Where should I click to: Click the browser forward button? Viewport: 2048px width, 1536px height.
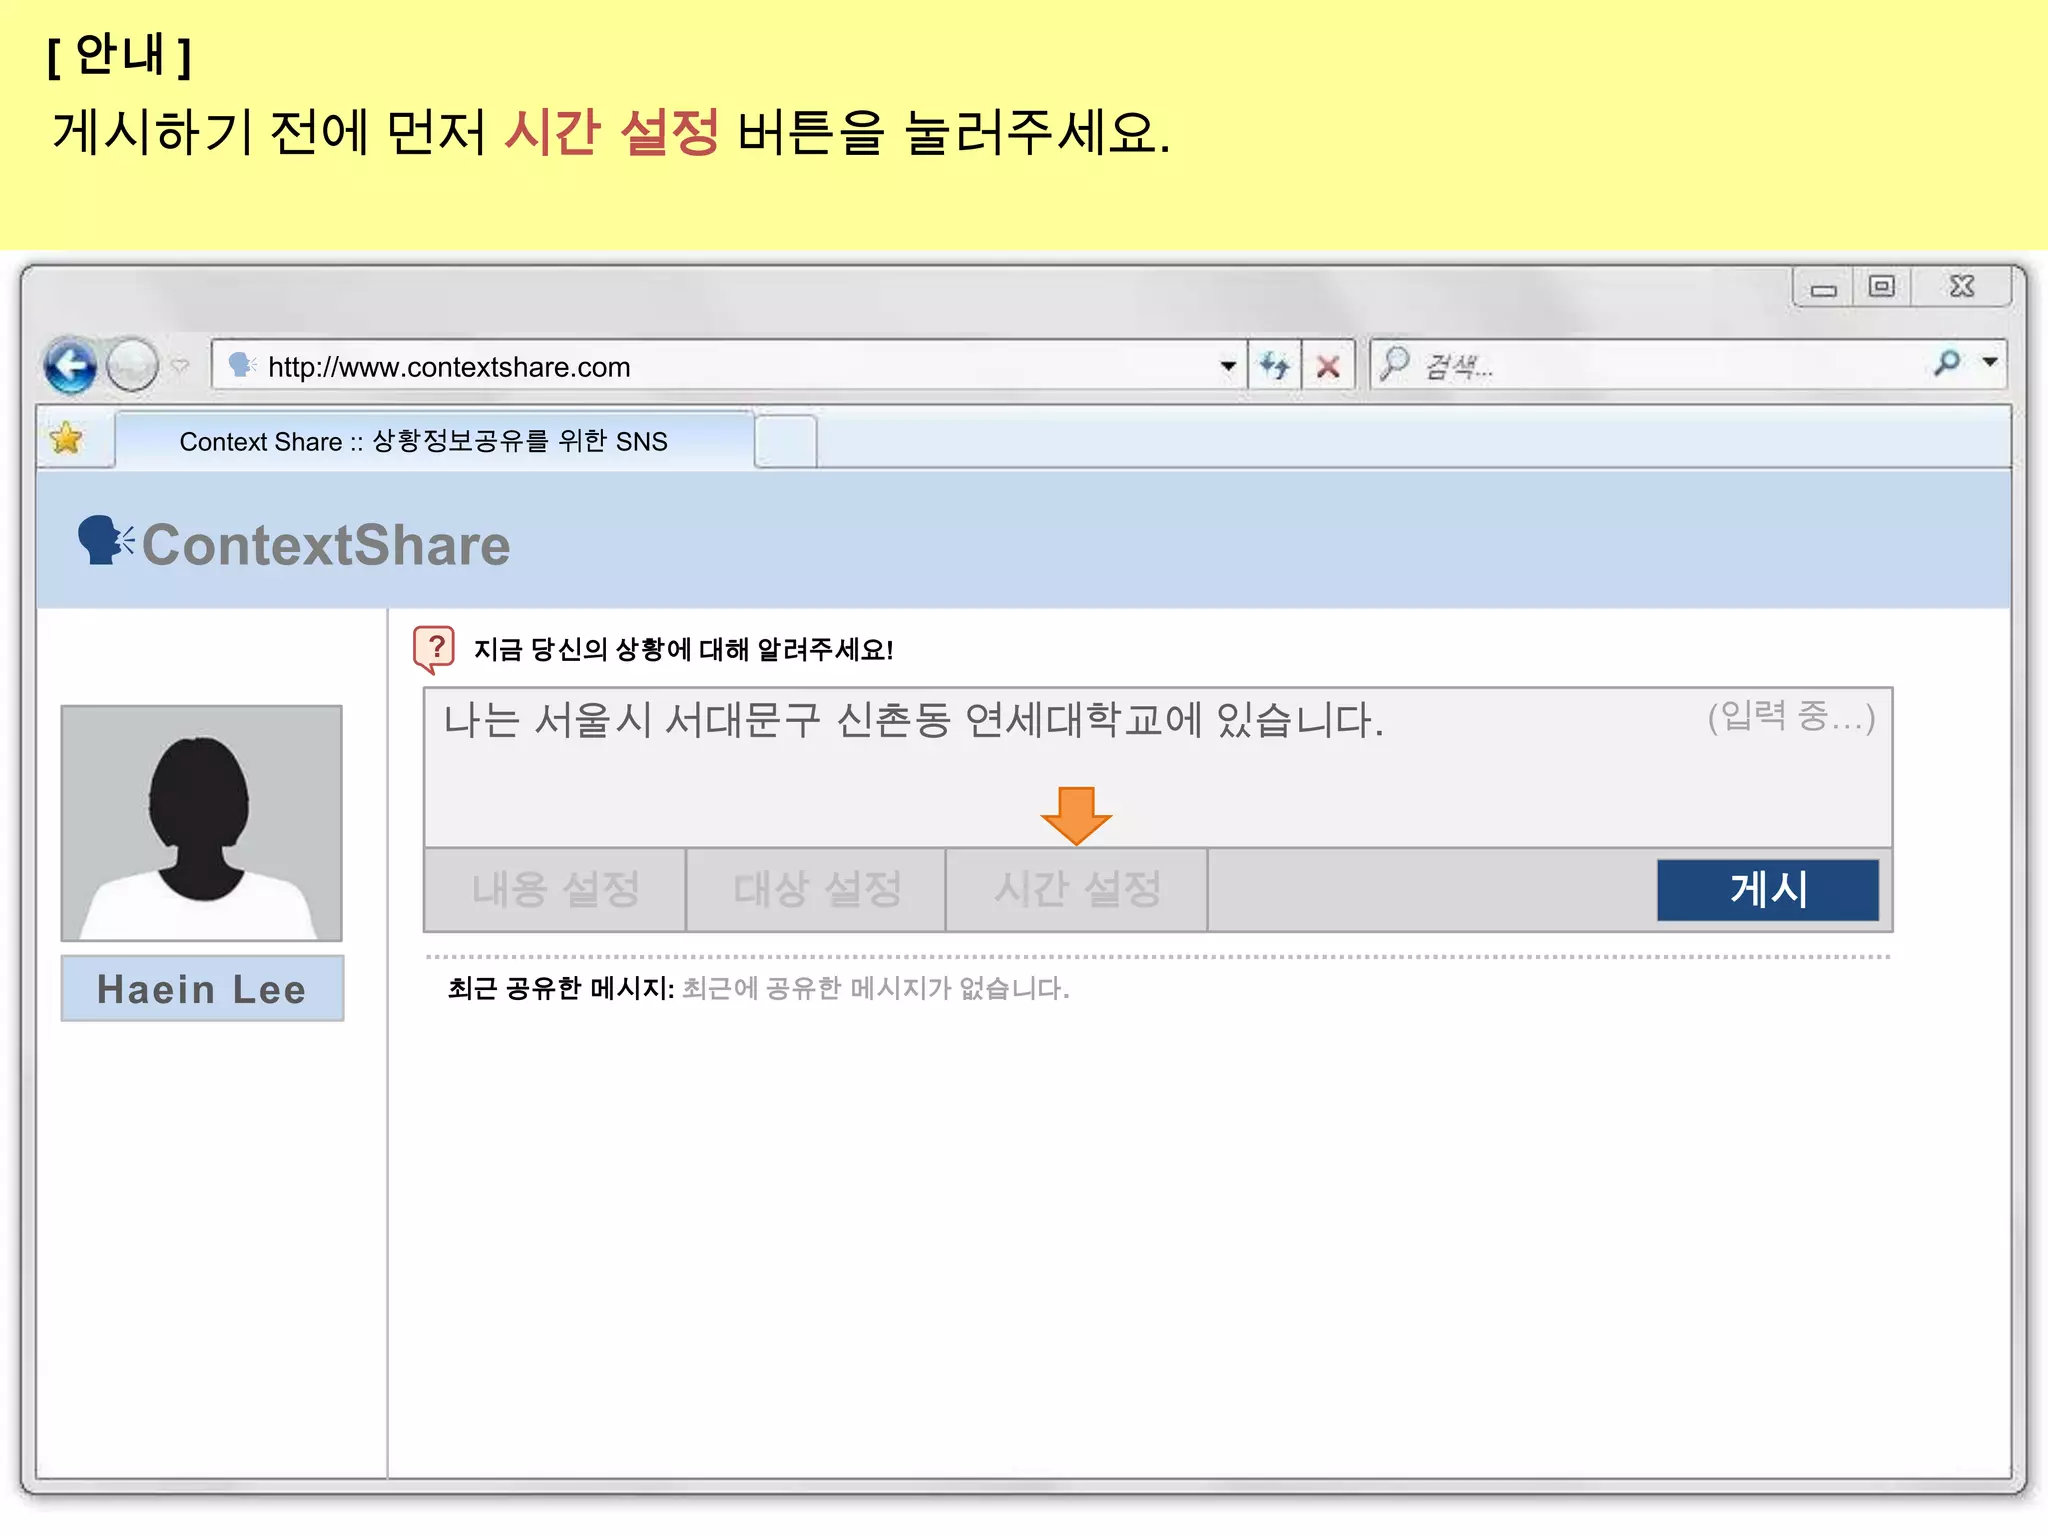[132, 365]
